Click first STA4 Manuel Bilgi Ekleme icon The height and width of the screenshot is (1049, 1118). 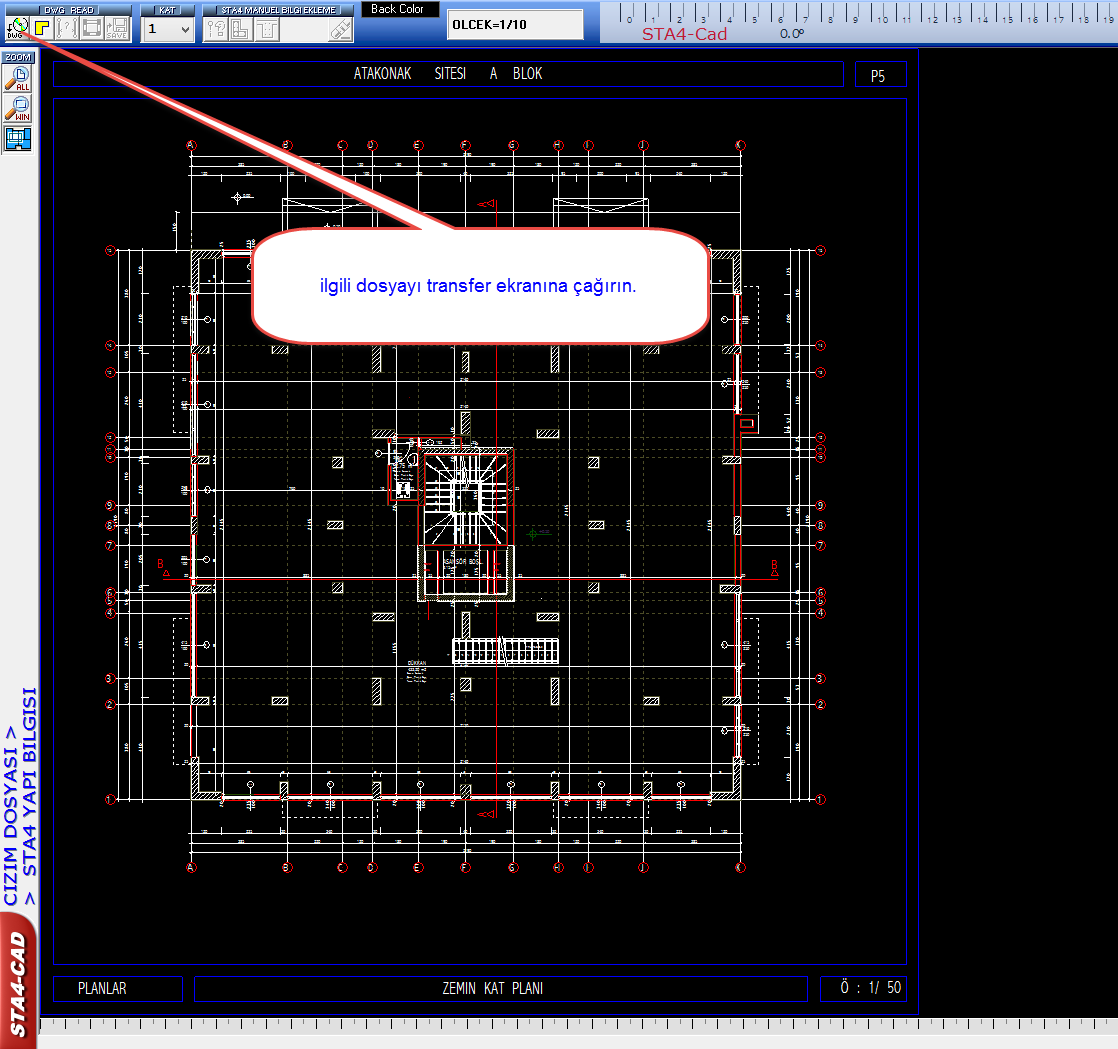[215, 29]
